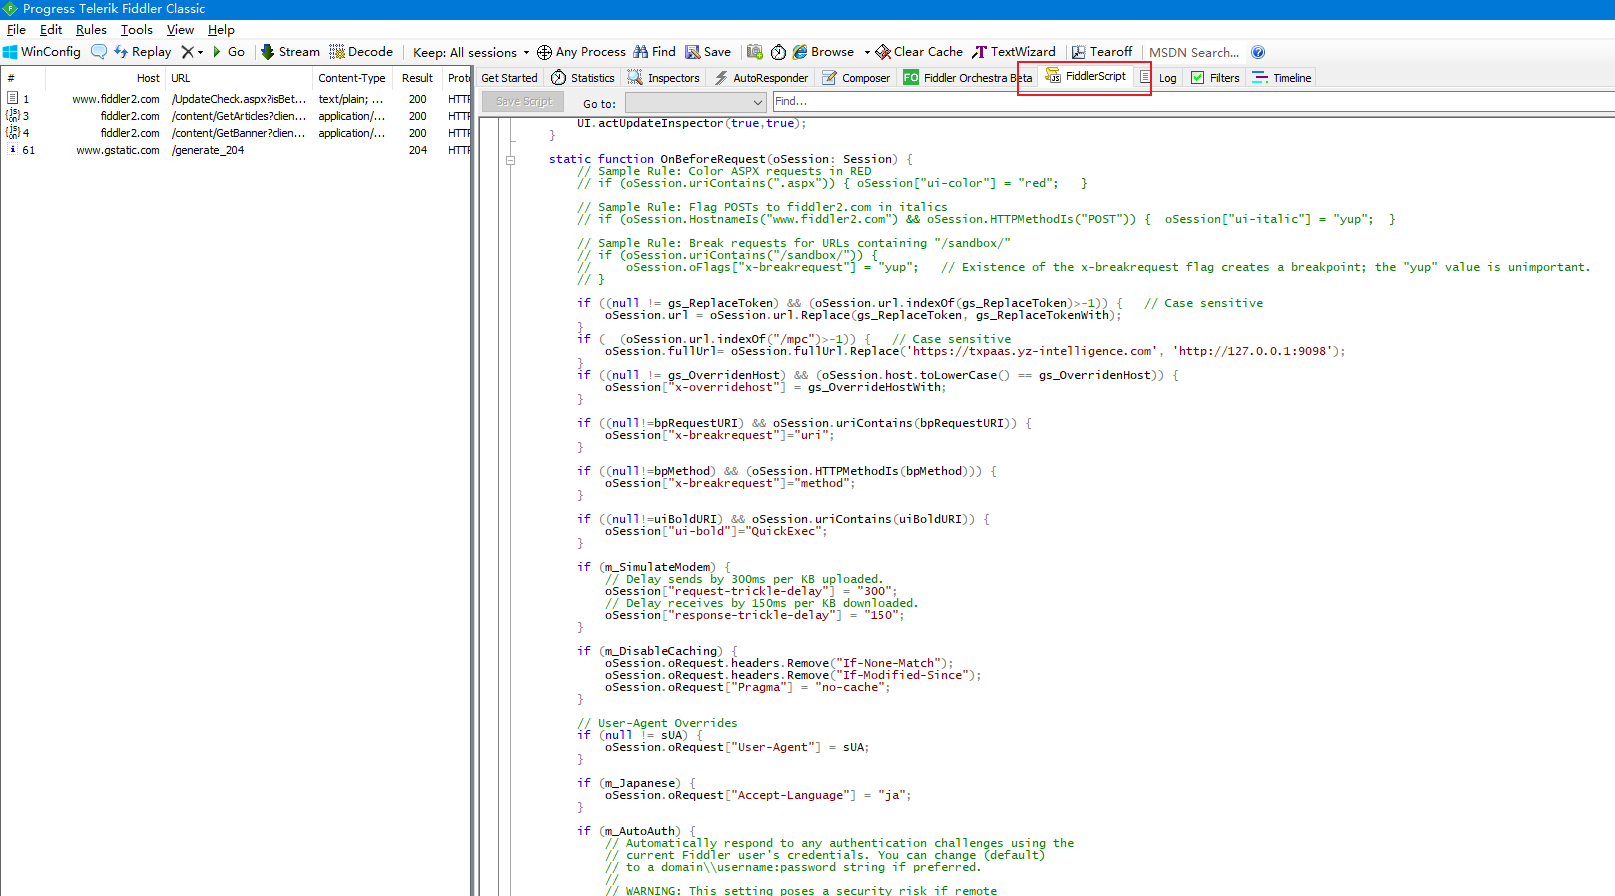Click the Clear Cache toolbar button

(919, 52)
